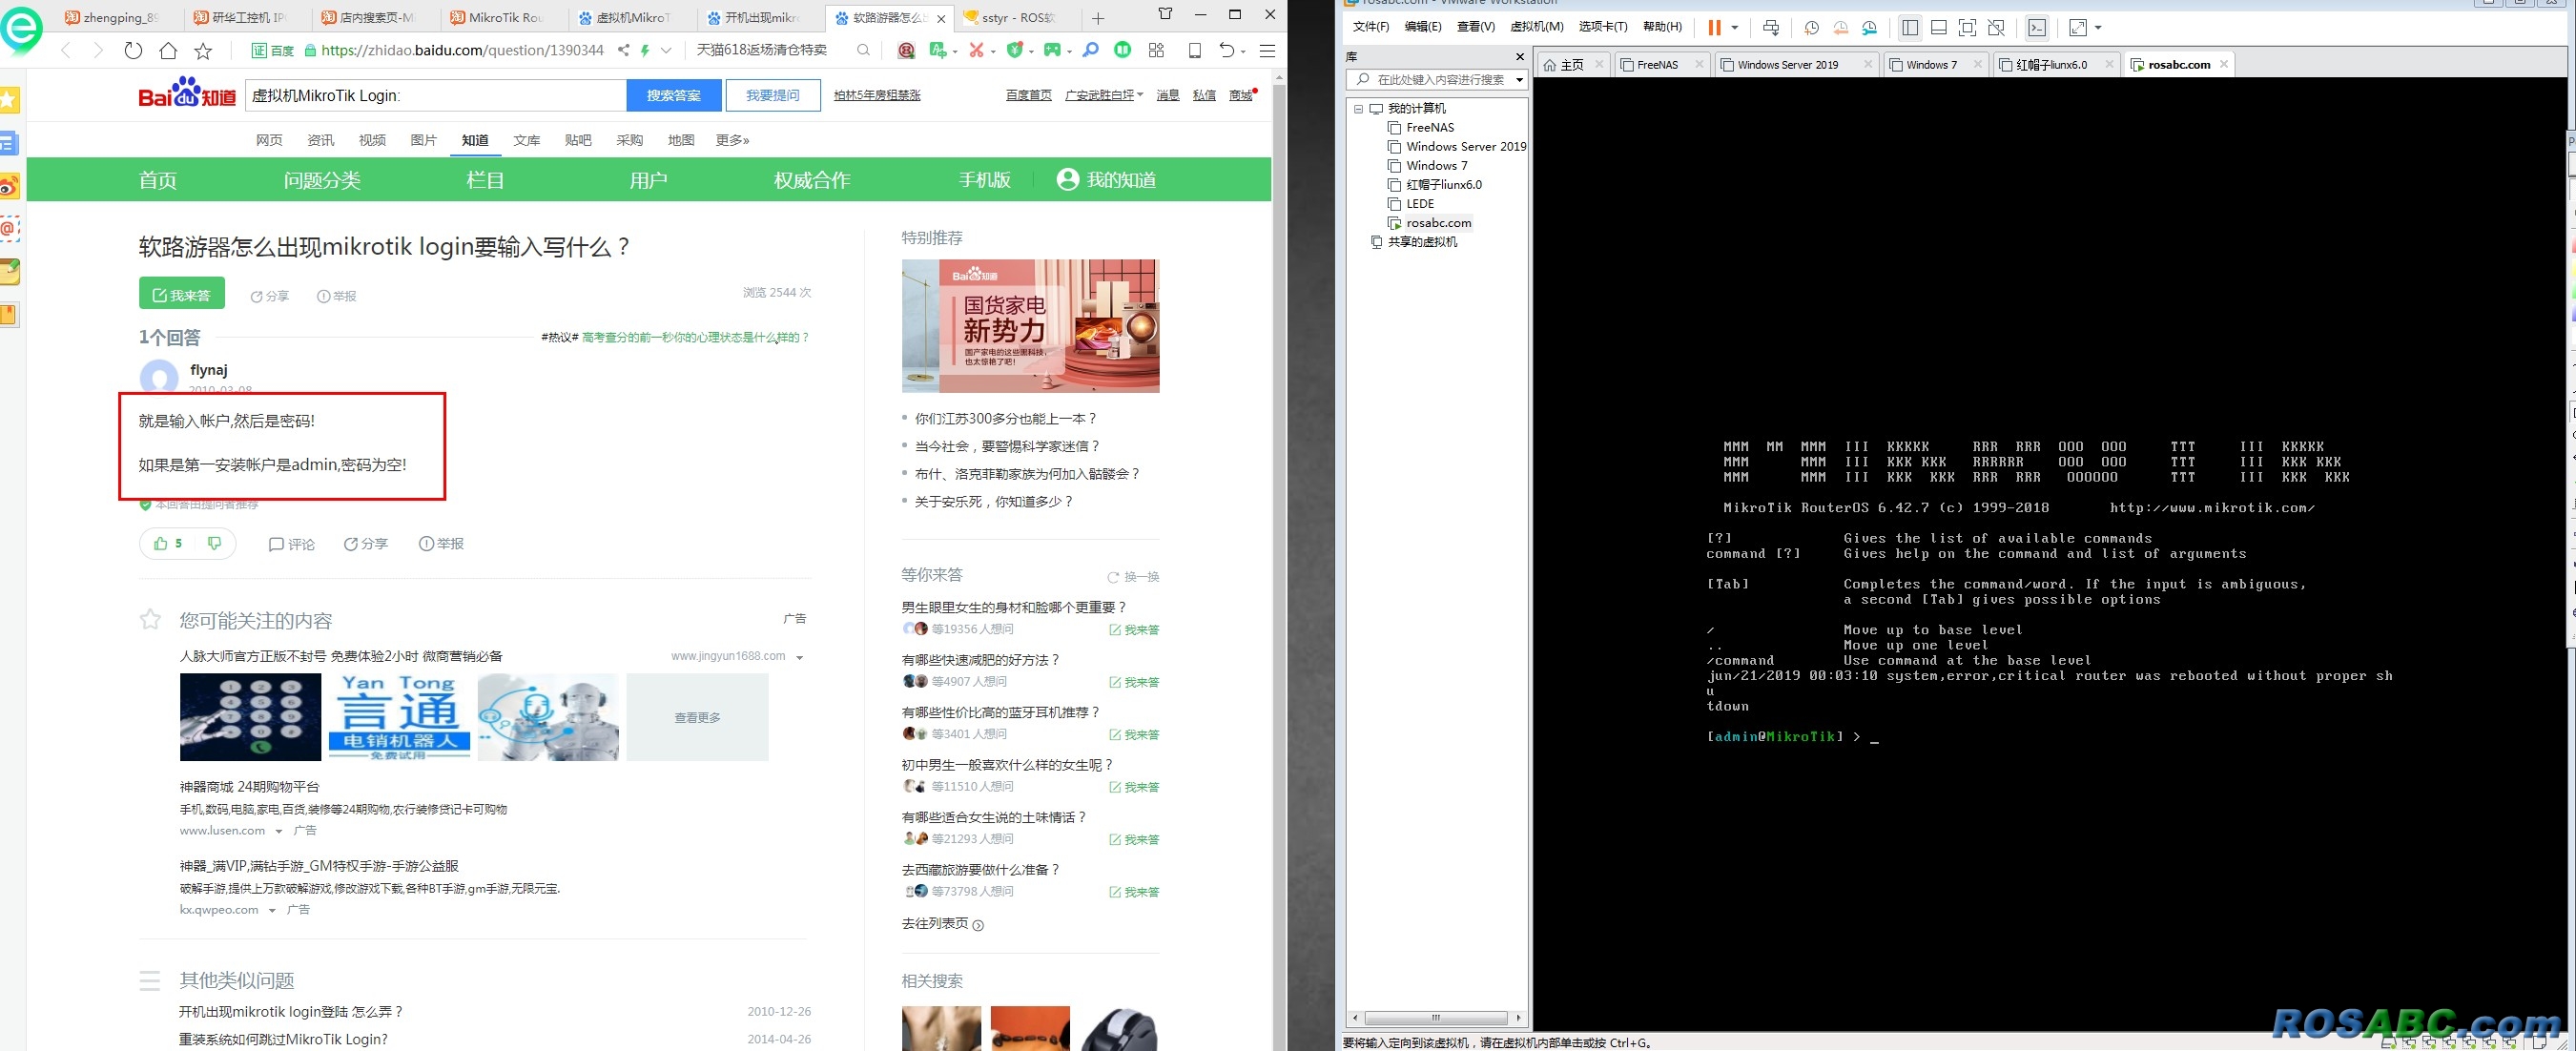Click the magnifier in browser search box

point(863,50)
